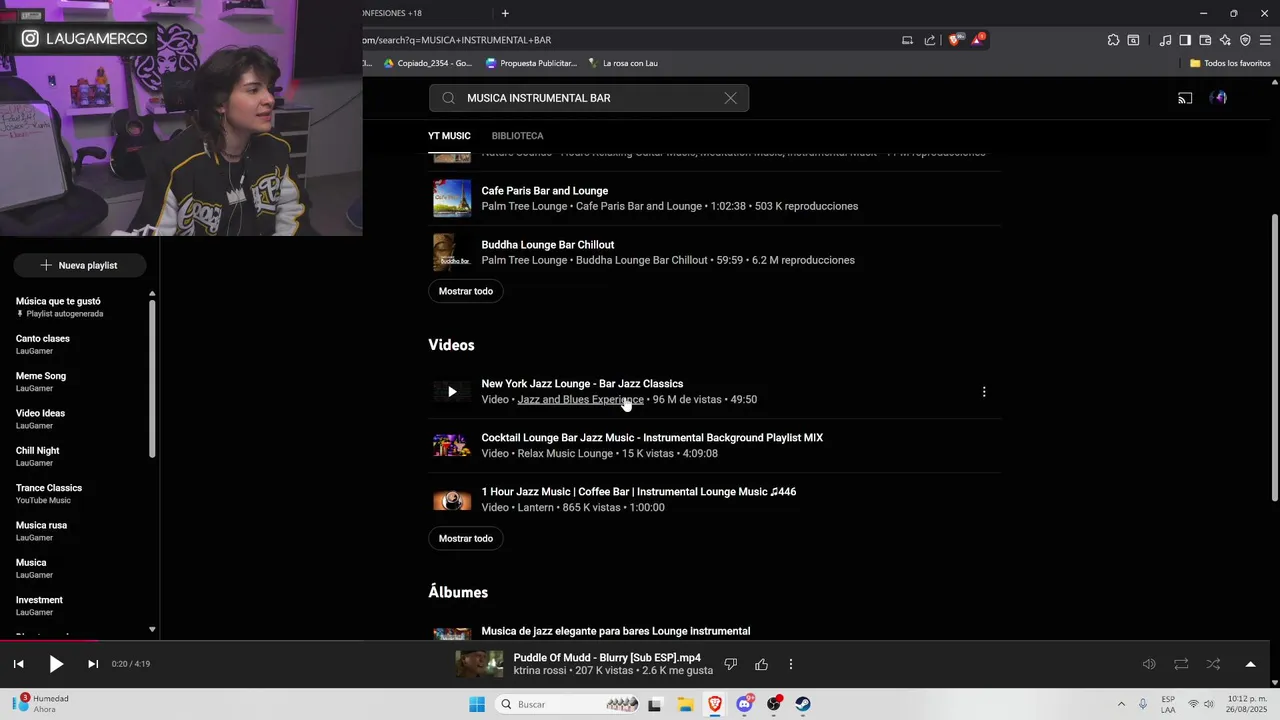Toggle shuffle in the player bar
The width and height of the screenshot is (1280, 720).
point(1213,664)
